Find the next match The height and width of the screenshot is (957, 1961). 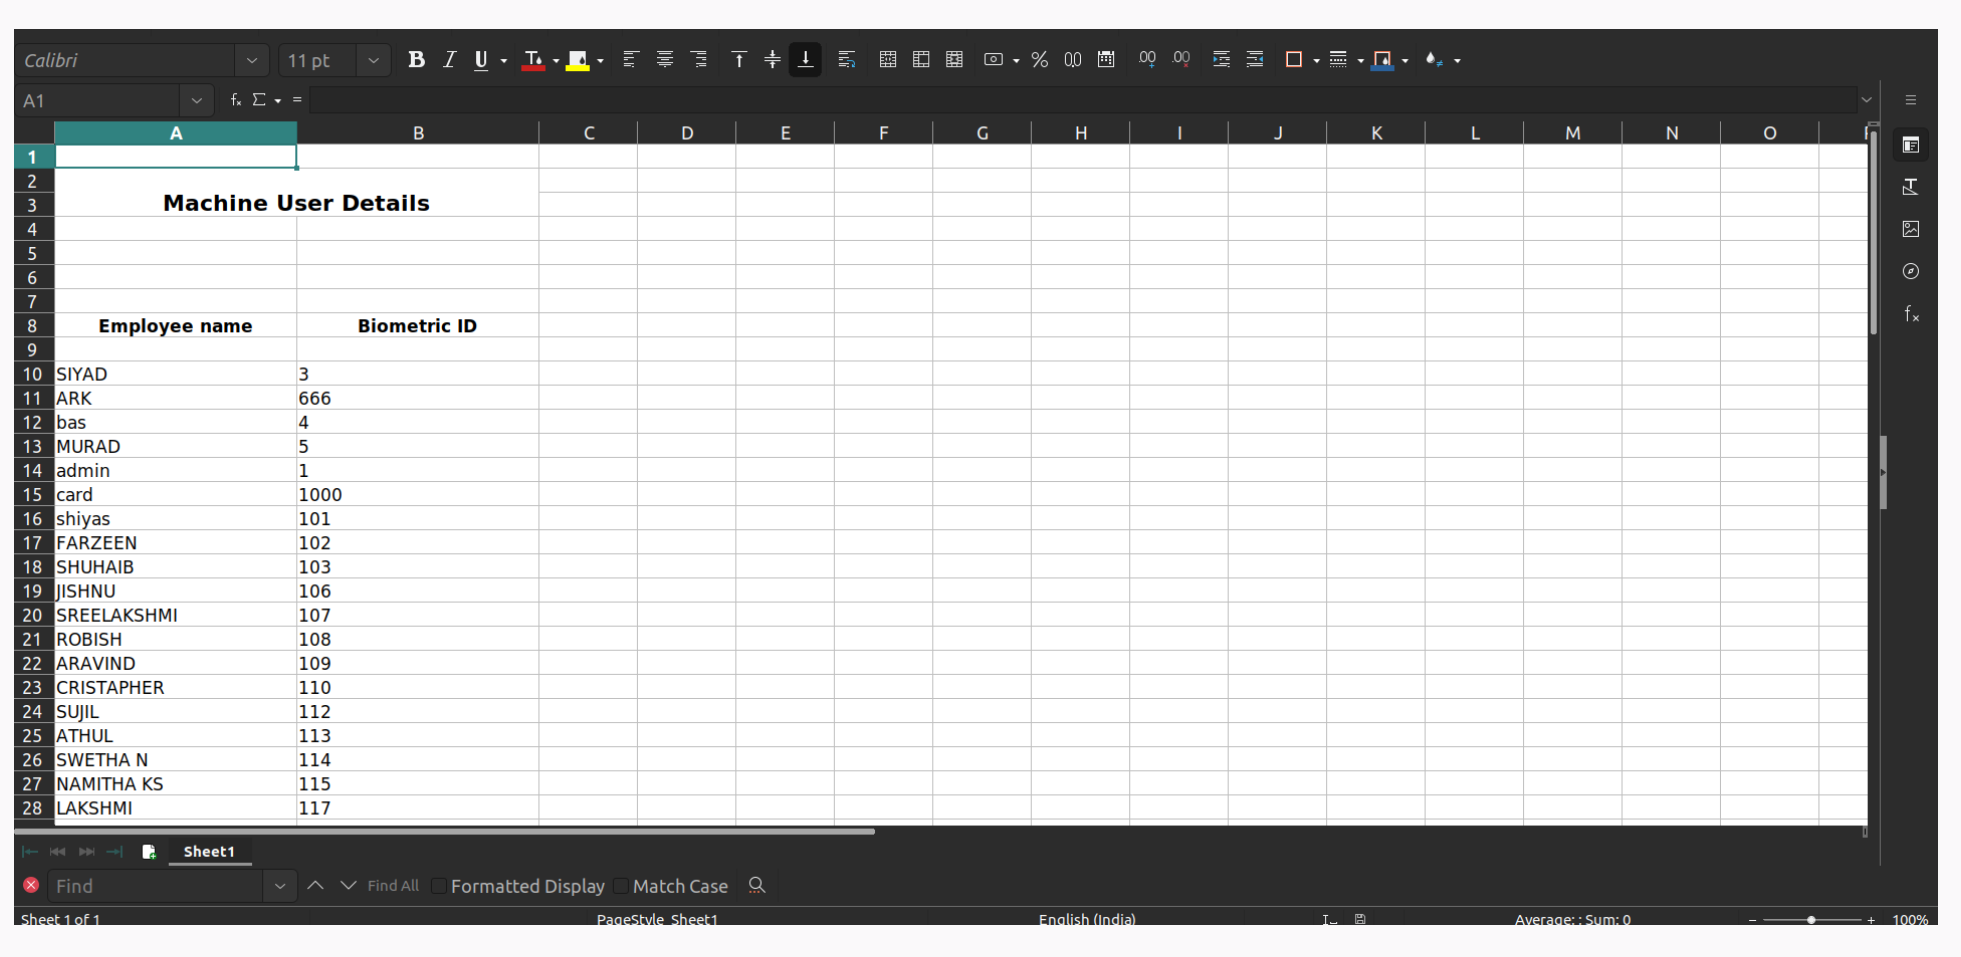tap(348, 886)
